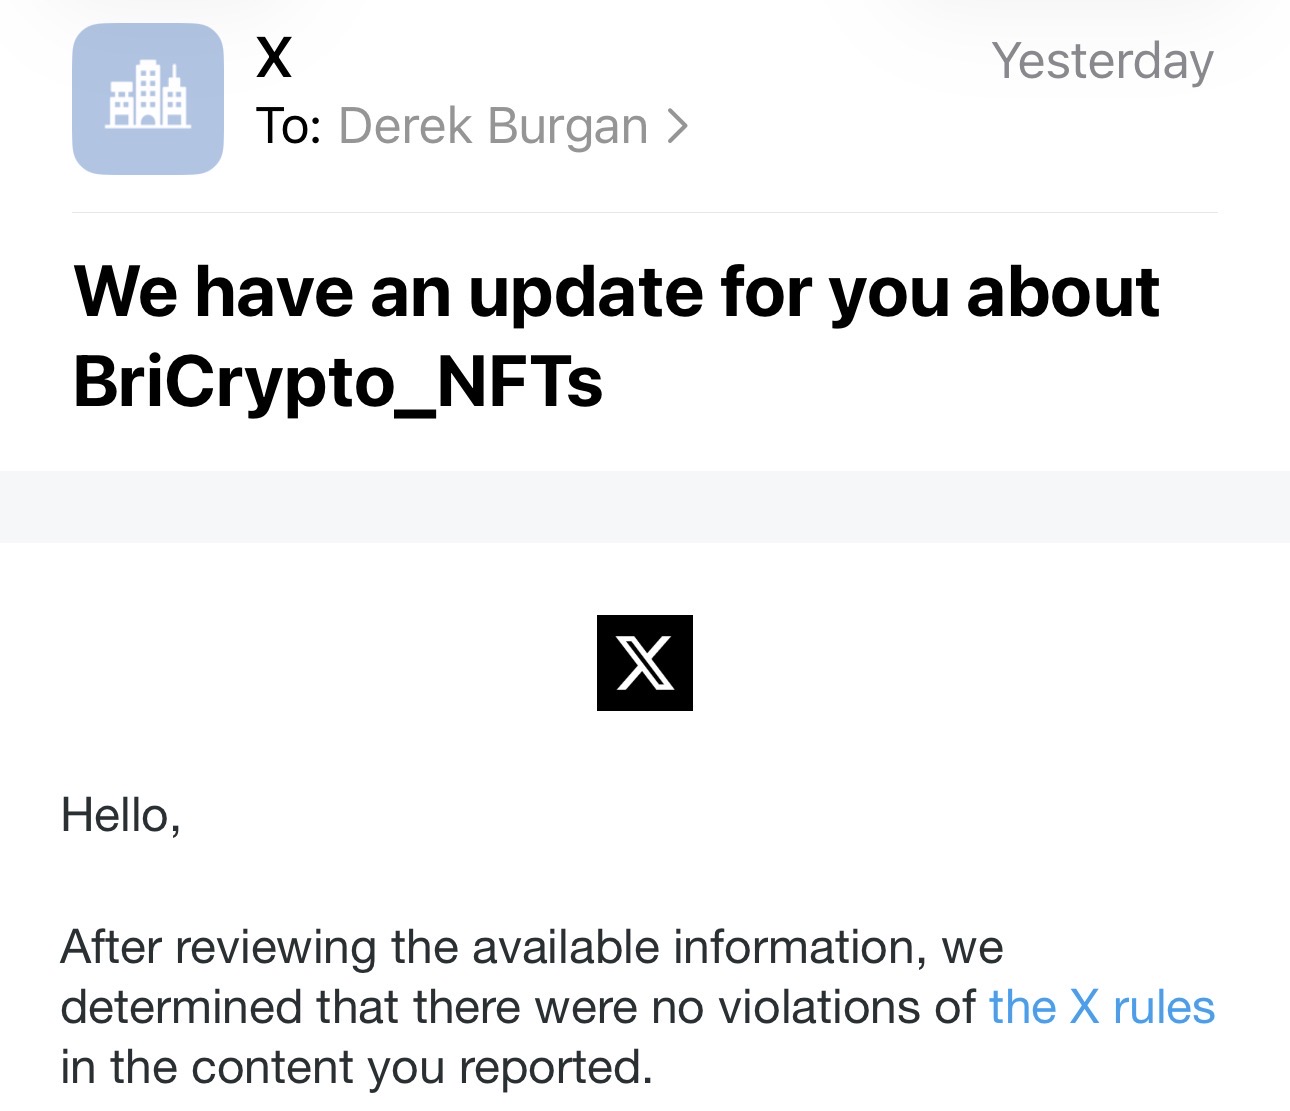1290x1111 pixels.
Task: Select the sender name "X" in the header
Action: pos(274,58)
